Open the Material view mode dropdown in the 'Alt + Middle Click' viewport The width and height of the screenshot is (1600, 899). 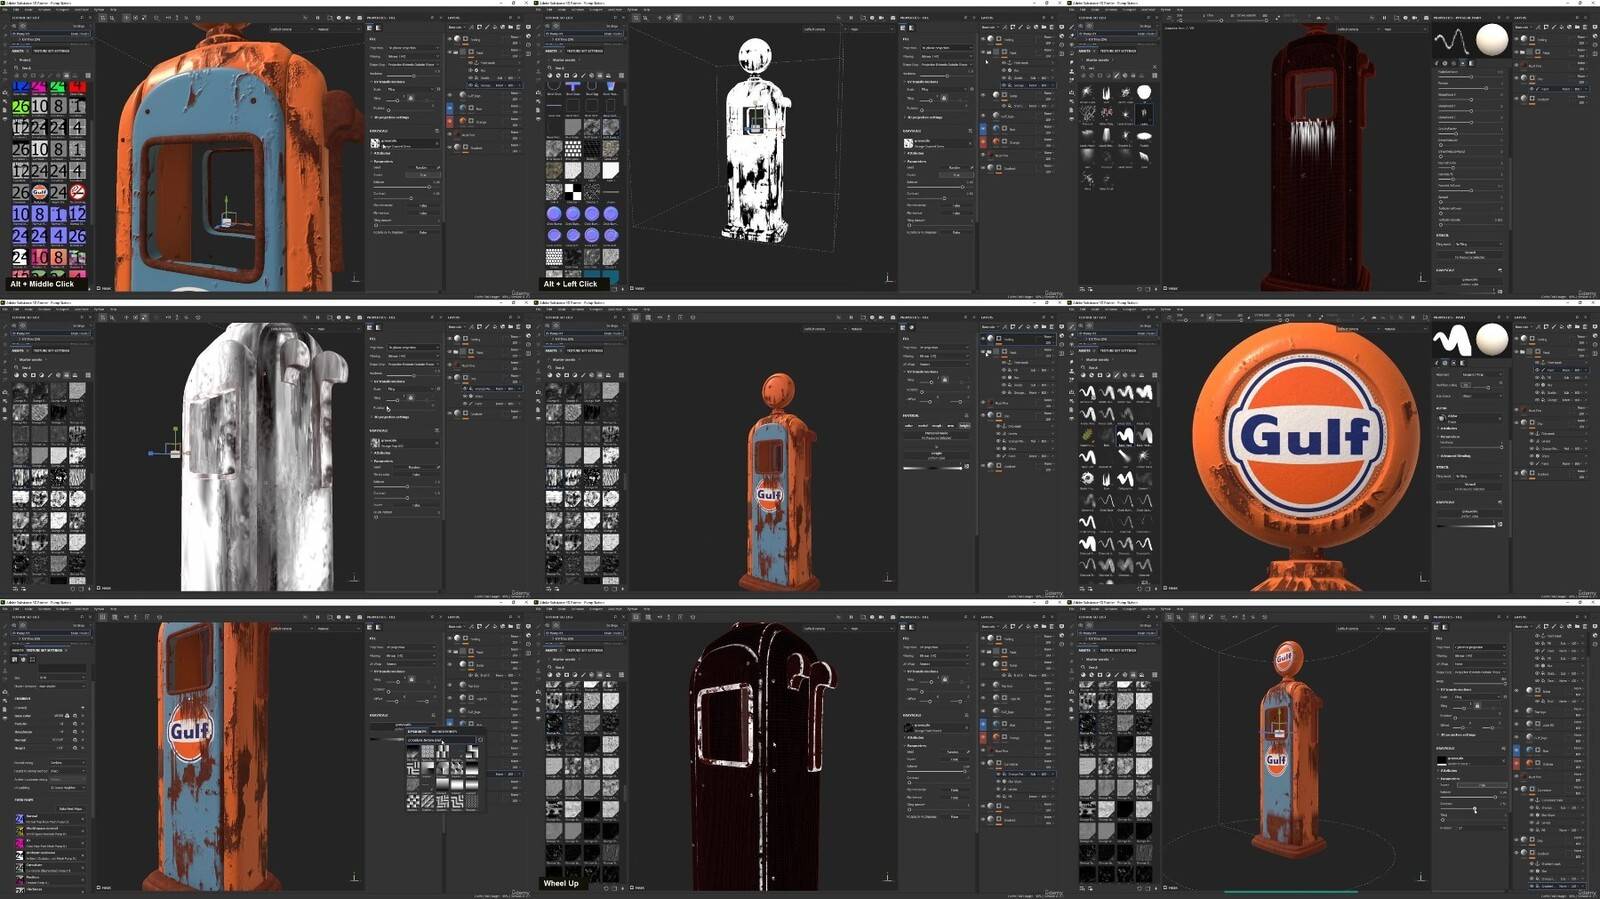[339, 29]
